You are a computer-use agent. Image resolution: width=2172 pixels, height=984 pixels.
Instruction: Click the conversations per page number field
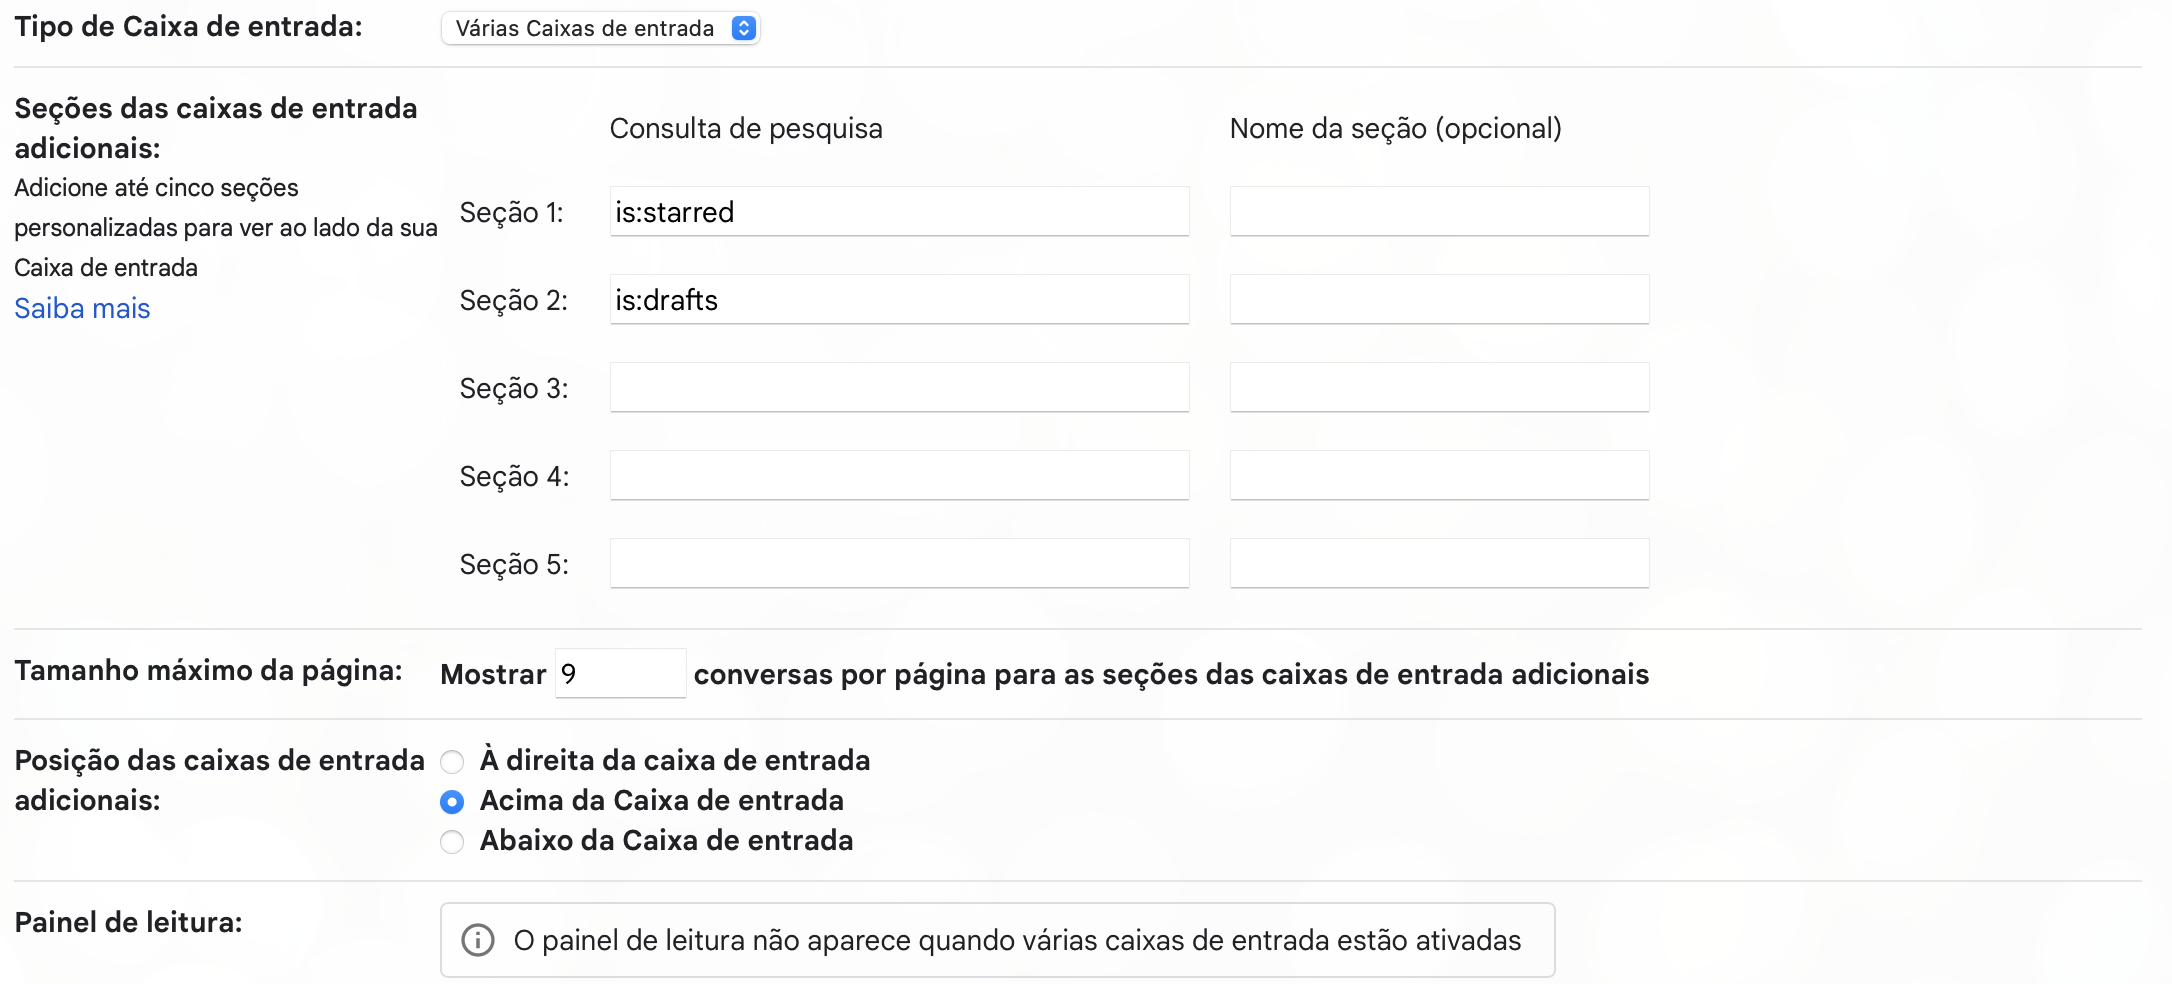pyautogui.click(x=620, y=674)
